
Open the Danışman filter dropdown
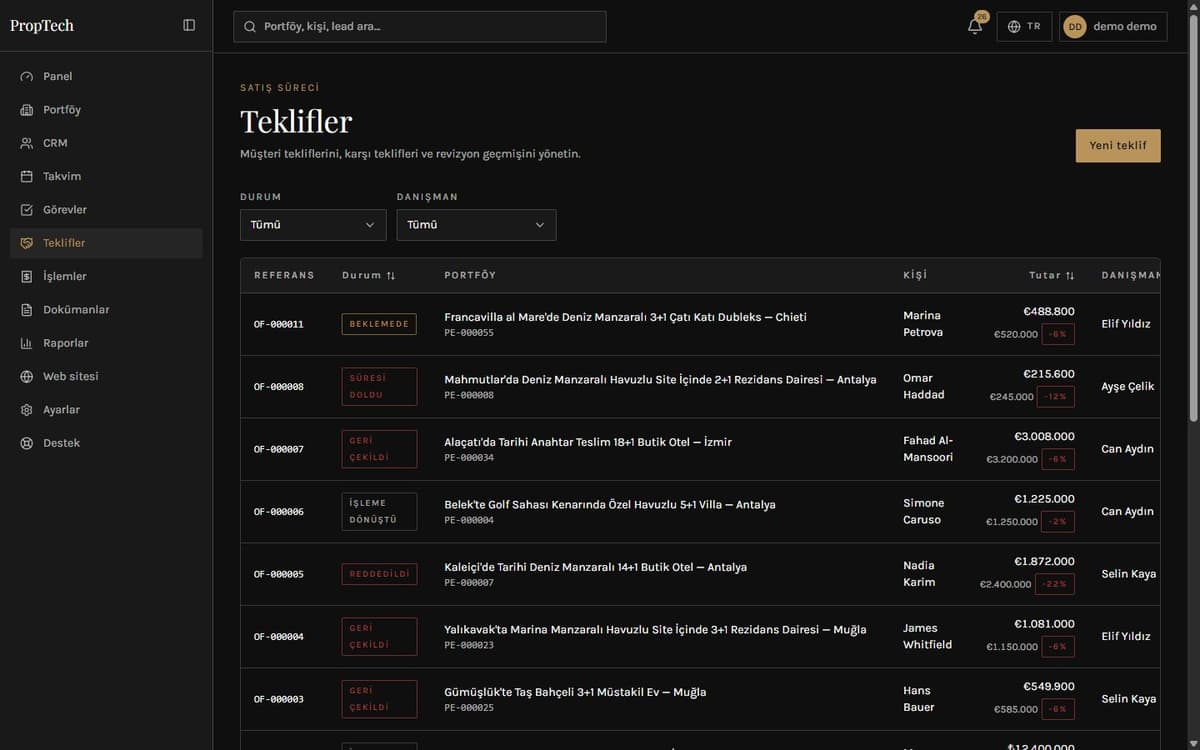click(x=476, y=225)
